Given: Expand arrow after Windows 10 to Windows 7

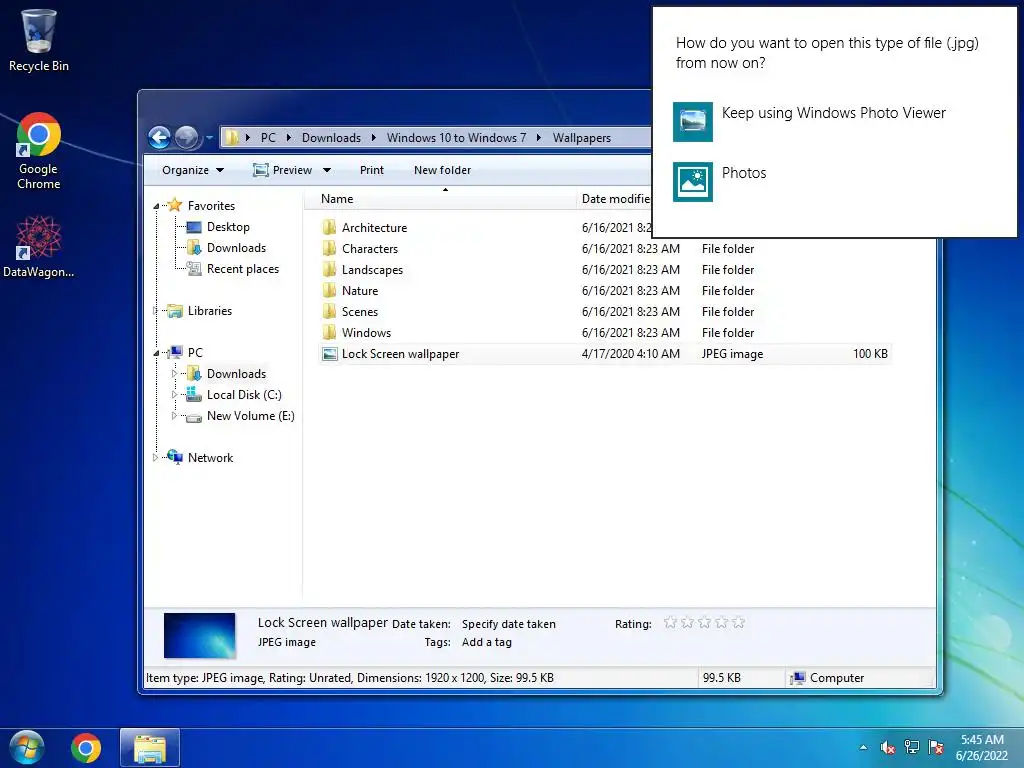Looking at the screenshot, I should click(x=539, y=138).
